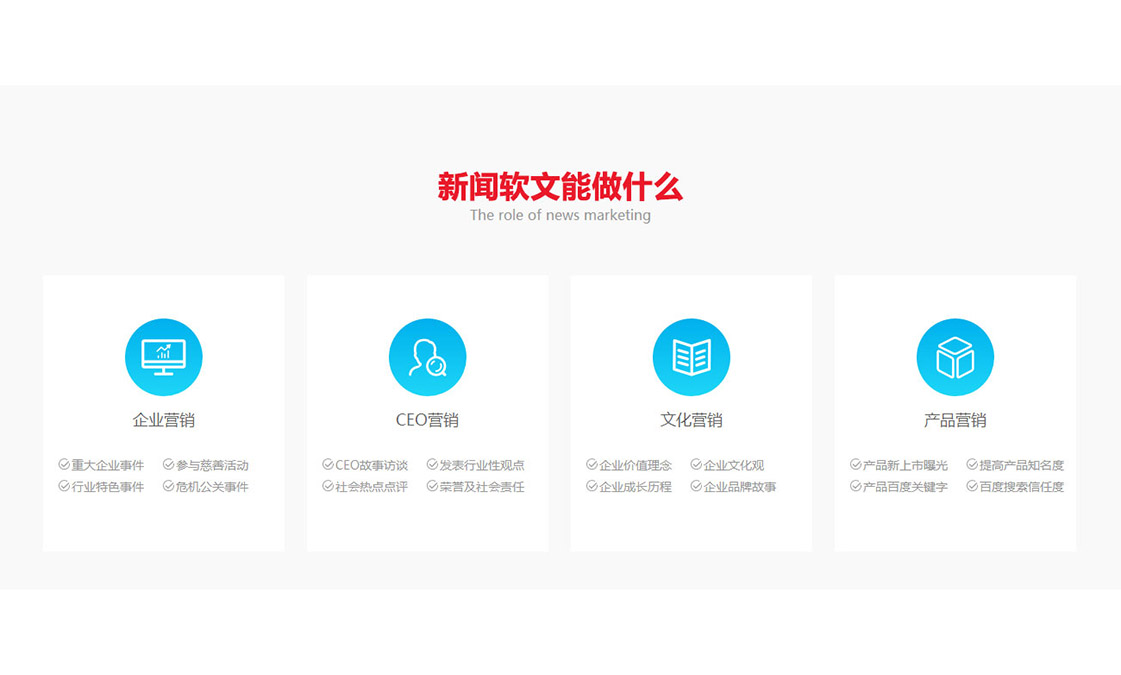
Task: Select the text 社会热点点评
Action: [x=372, y=487]
